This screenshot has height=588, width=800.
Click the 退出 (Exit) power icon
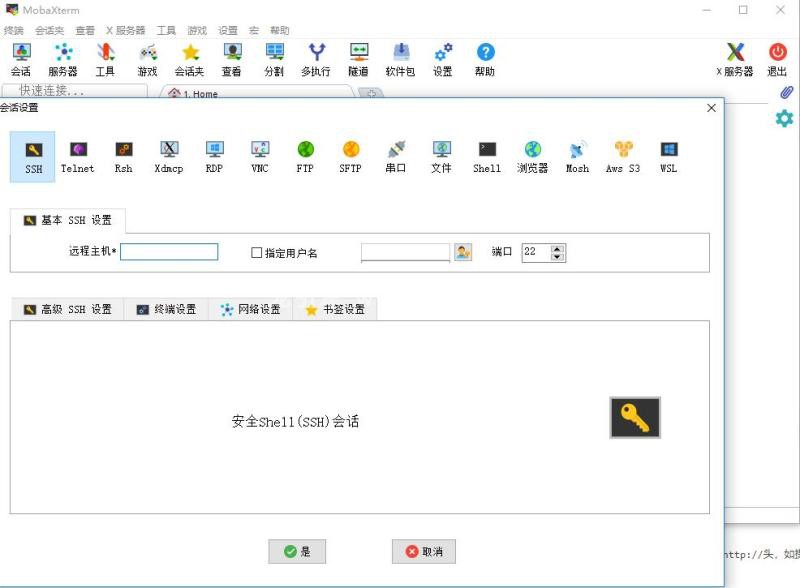tap(778, 60)
